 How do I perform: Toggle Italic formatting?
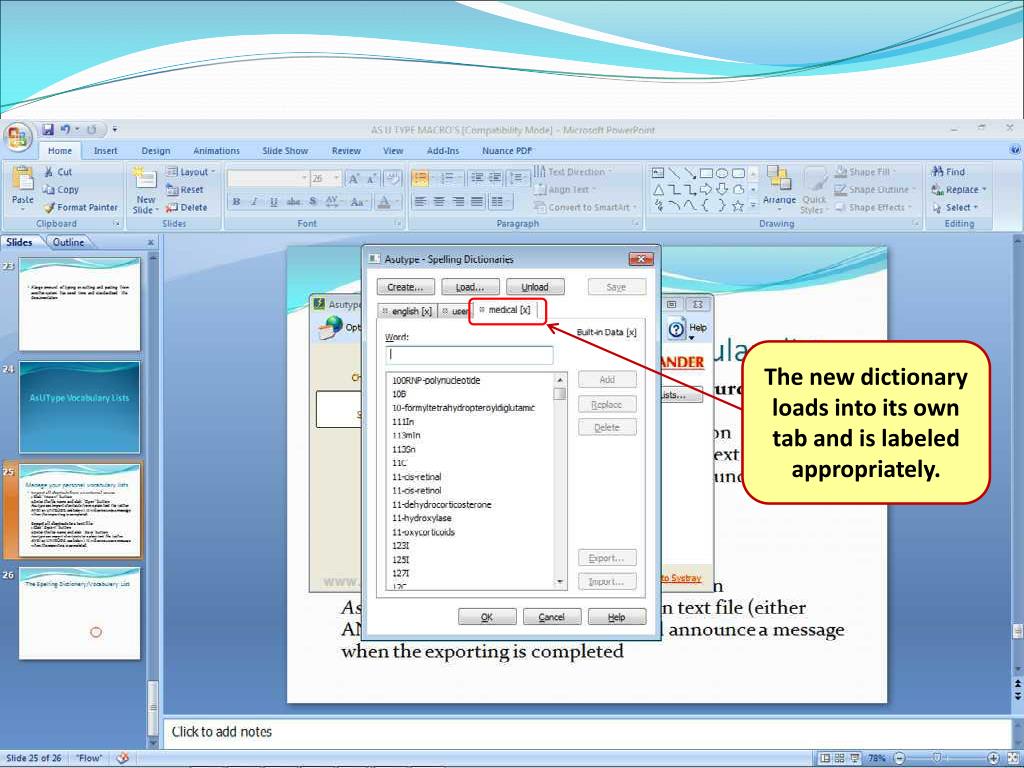[255, 202]
